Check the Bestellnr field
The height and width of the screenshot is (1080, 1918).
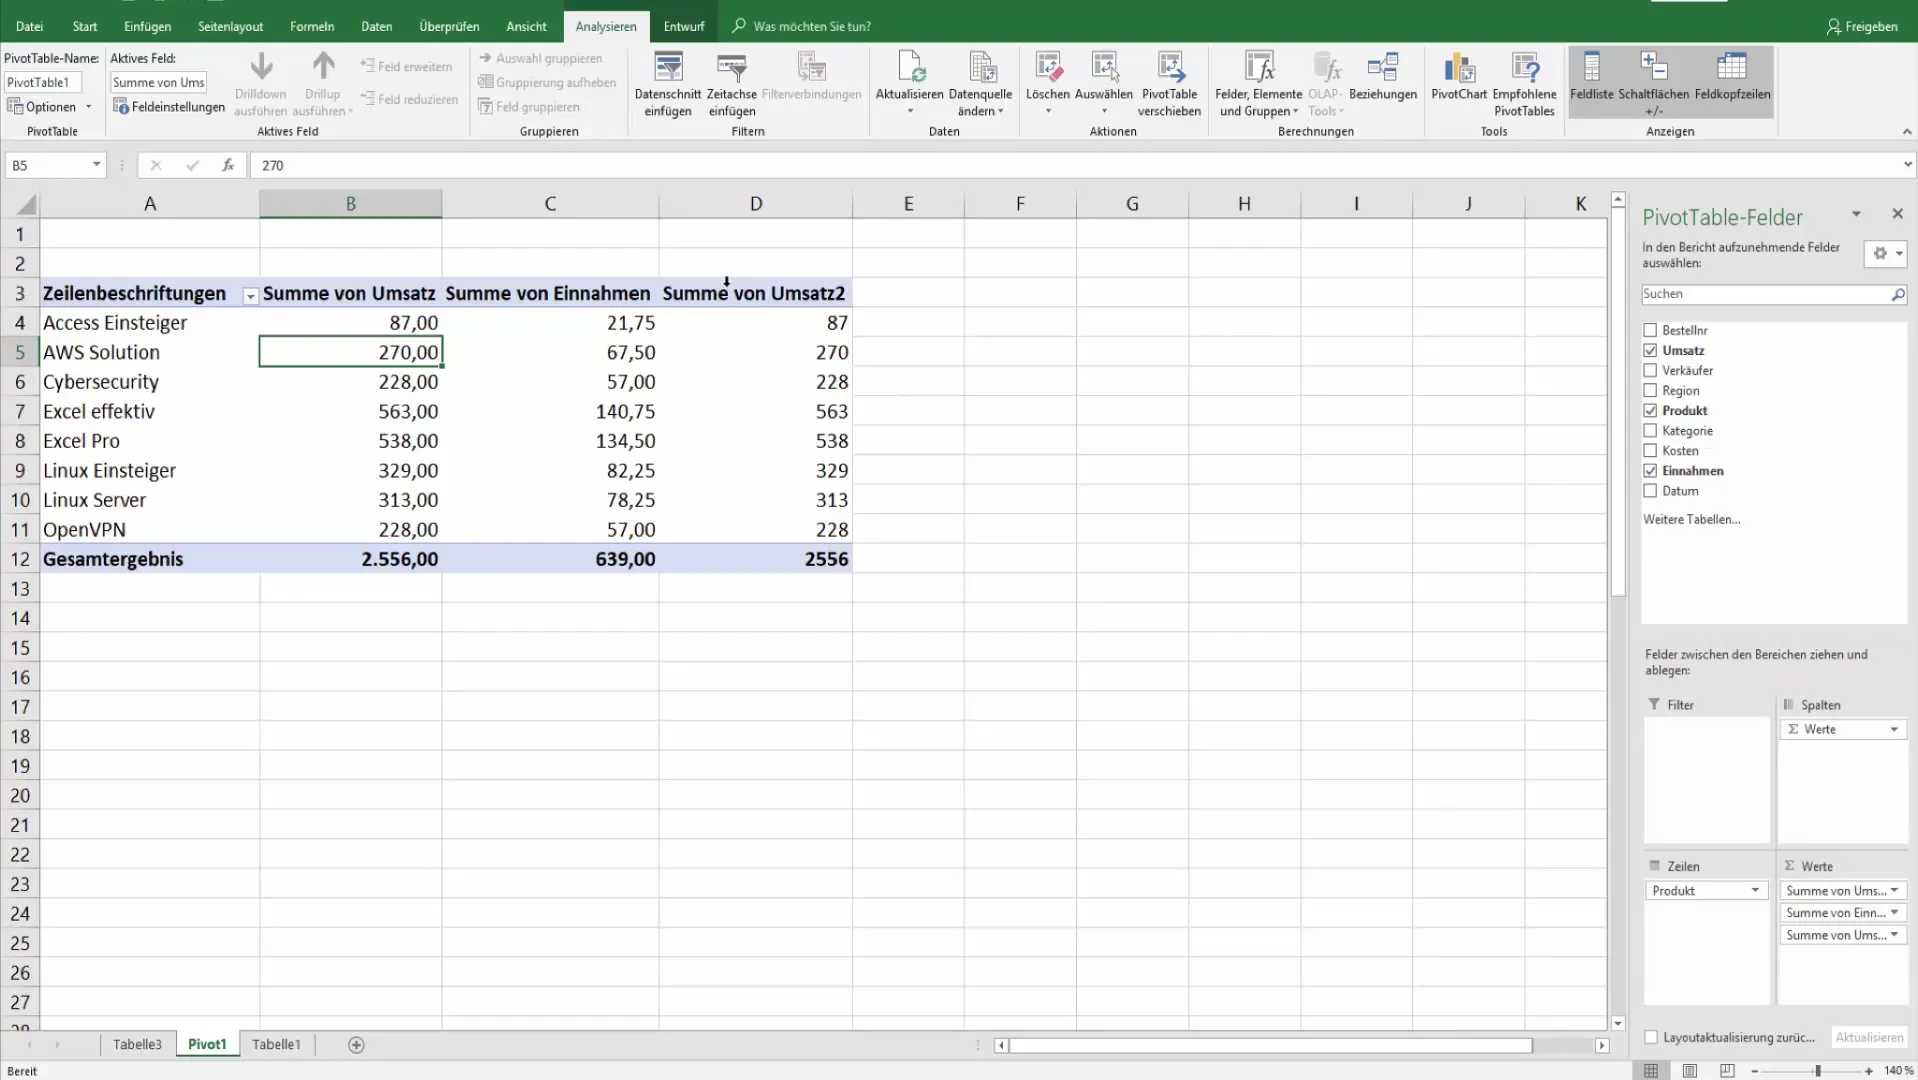pyautogui.click(x=1650, y=330)
